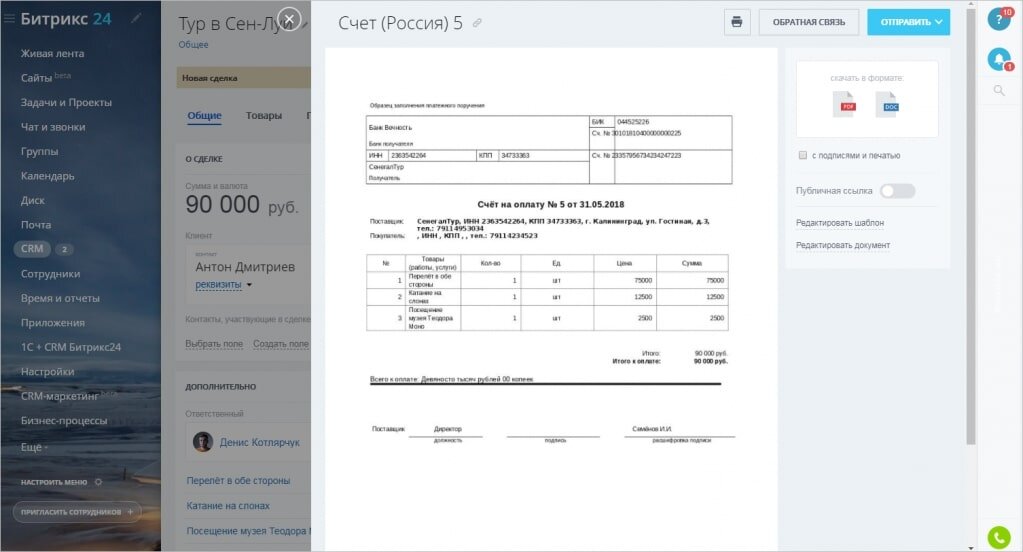Open Календарь in sidebar
The width and height of the screenshot is (1023, 552).
[x=47, y=176]
